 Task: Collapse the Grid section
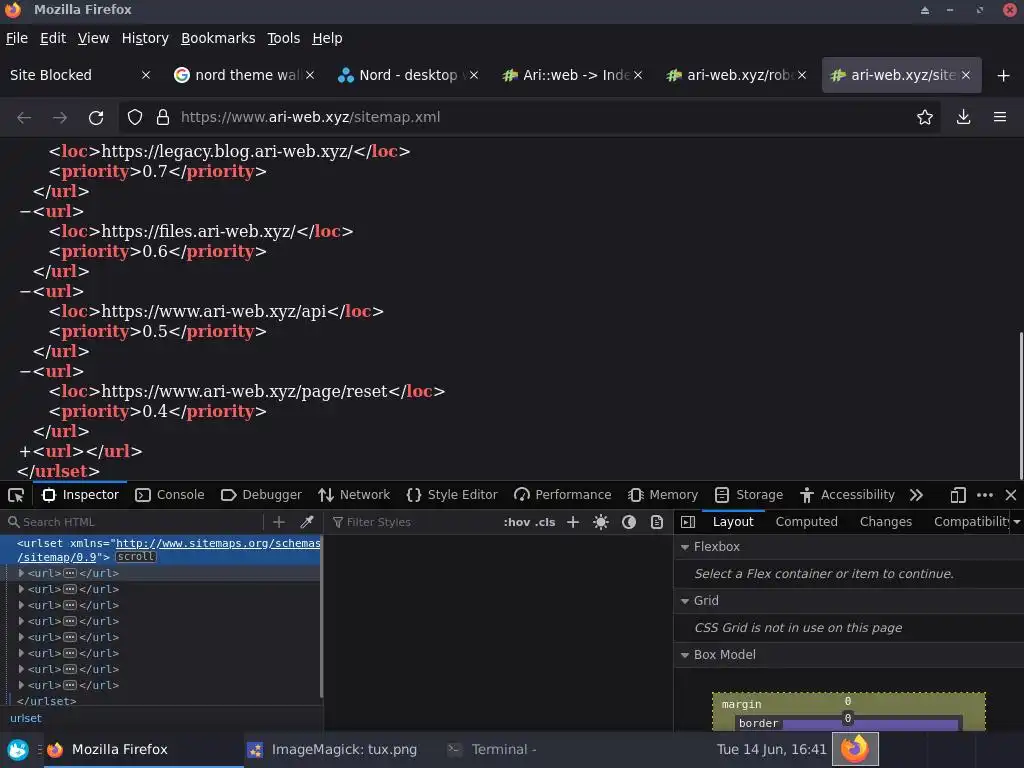pos(685,601)
